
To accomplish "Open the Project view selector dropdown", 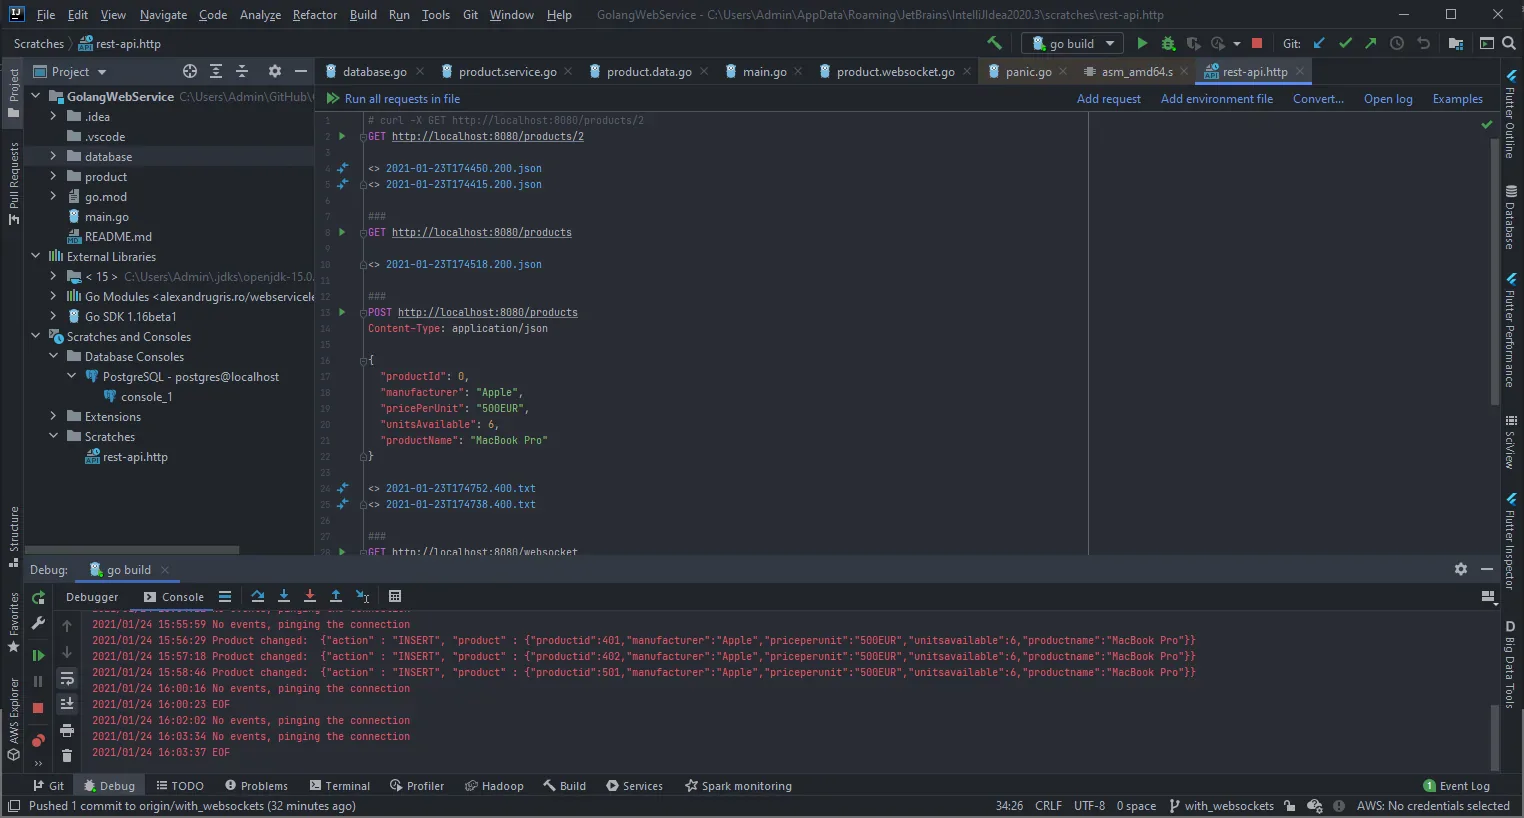I will tap(70, 71).
